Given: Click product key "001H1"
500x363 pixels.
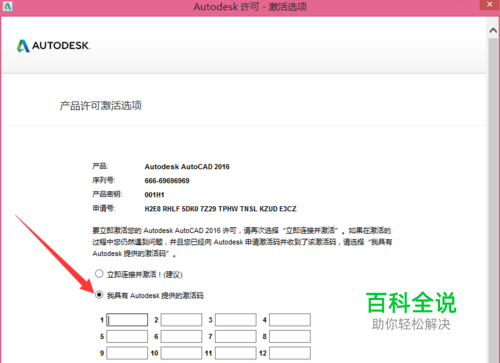Looking at the screenshot, I should 154,195.
